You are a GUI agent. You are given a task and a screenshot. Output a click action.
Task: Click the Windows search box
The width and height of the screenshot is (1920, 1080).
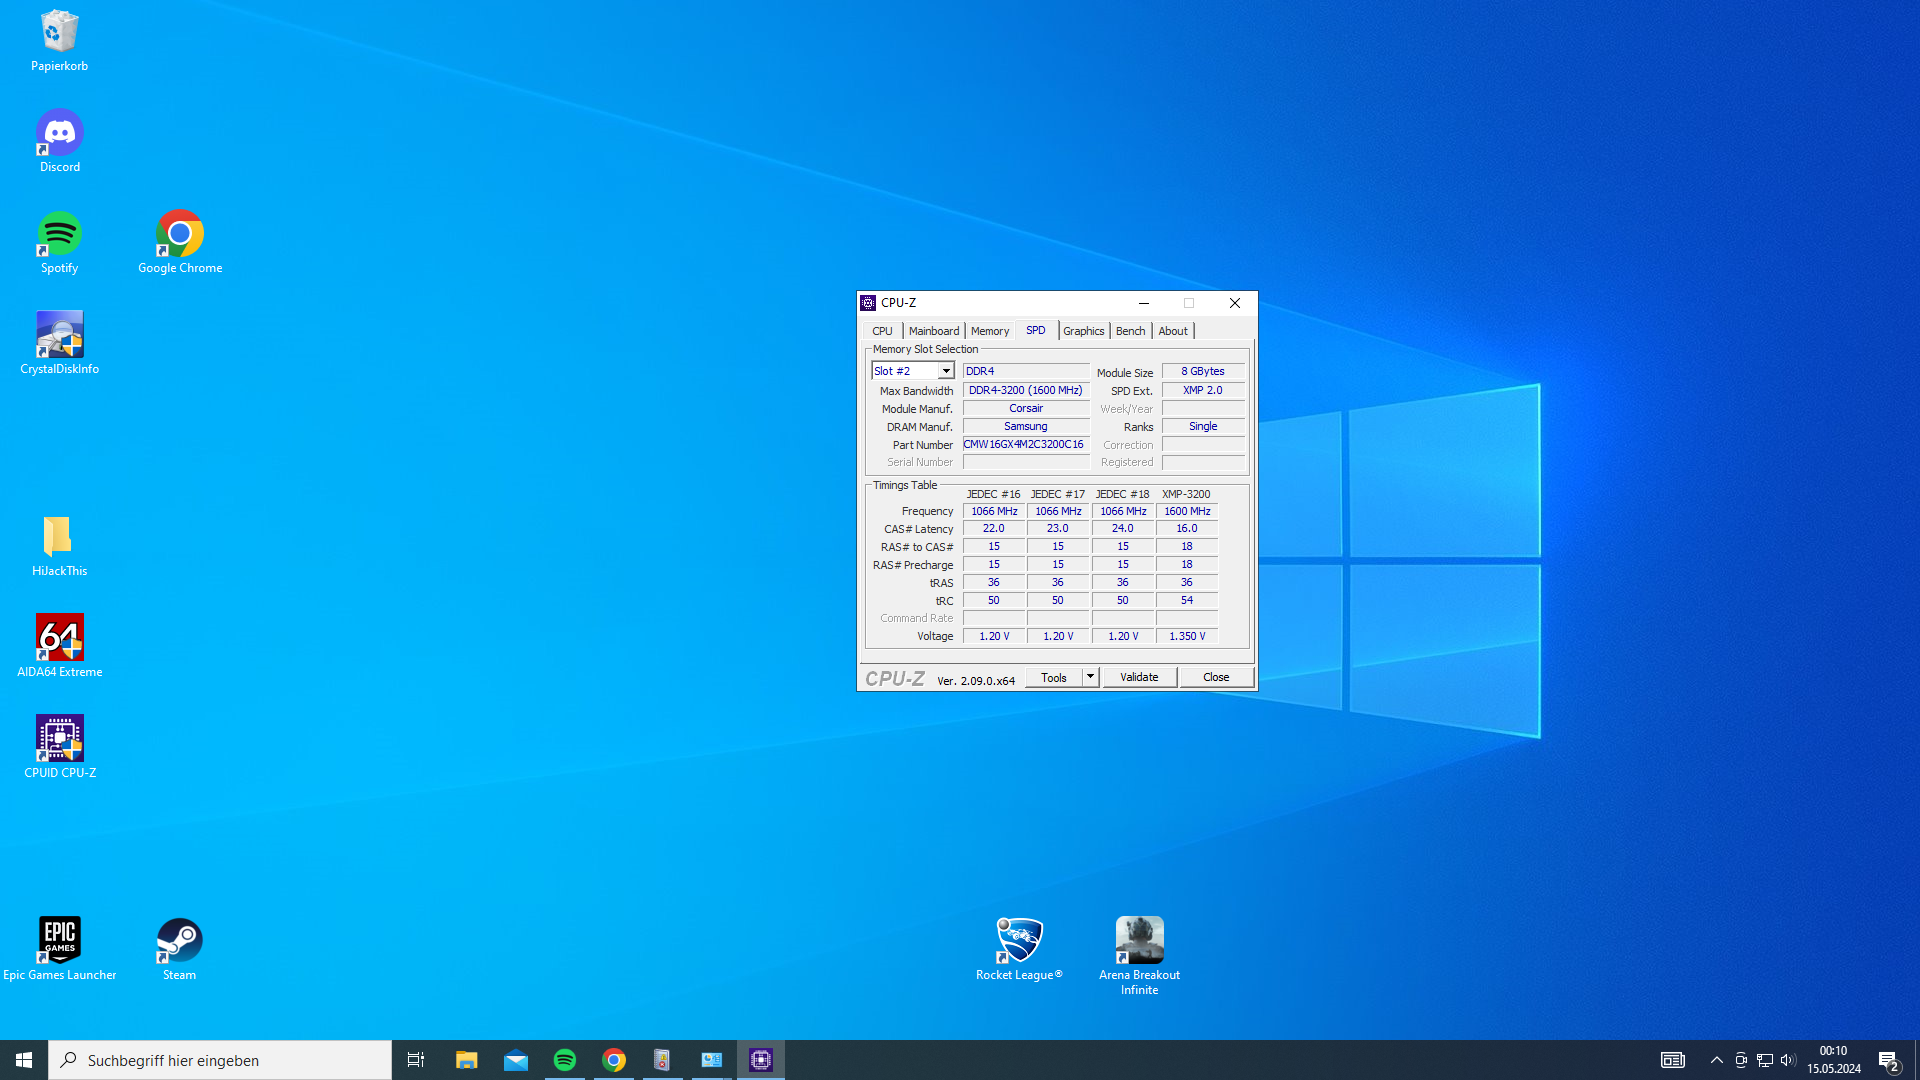(x=220, y=1060)
